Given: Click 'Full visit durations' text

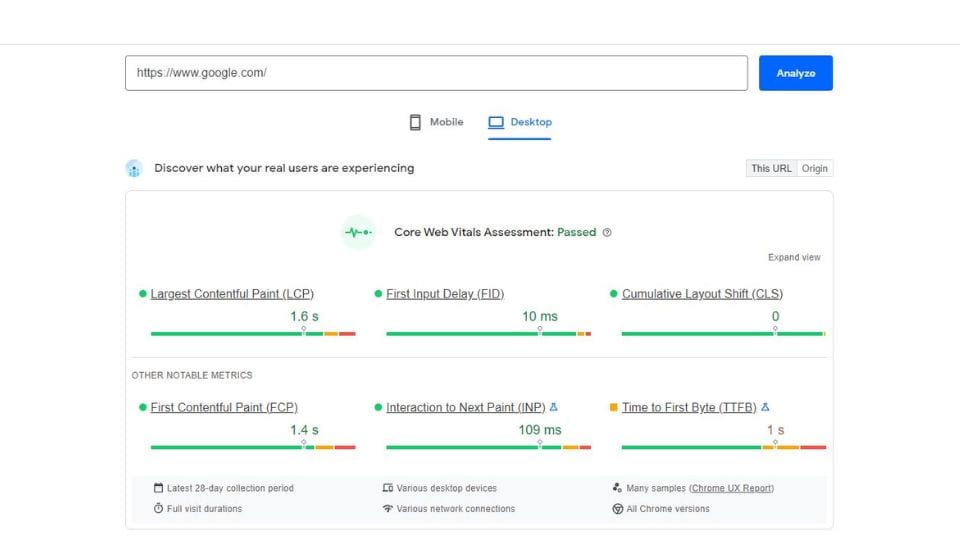Looking at the screenshot, I should pos(204,509).
